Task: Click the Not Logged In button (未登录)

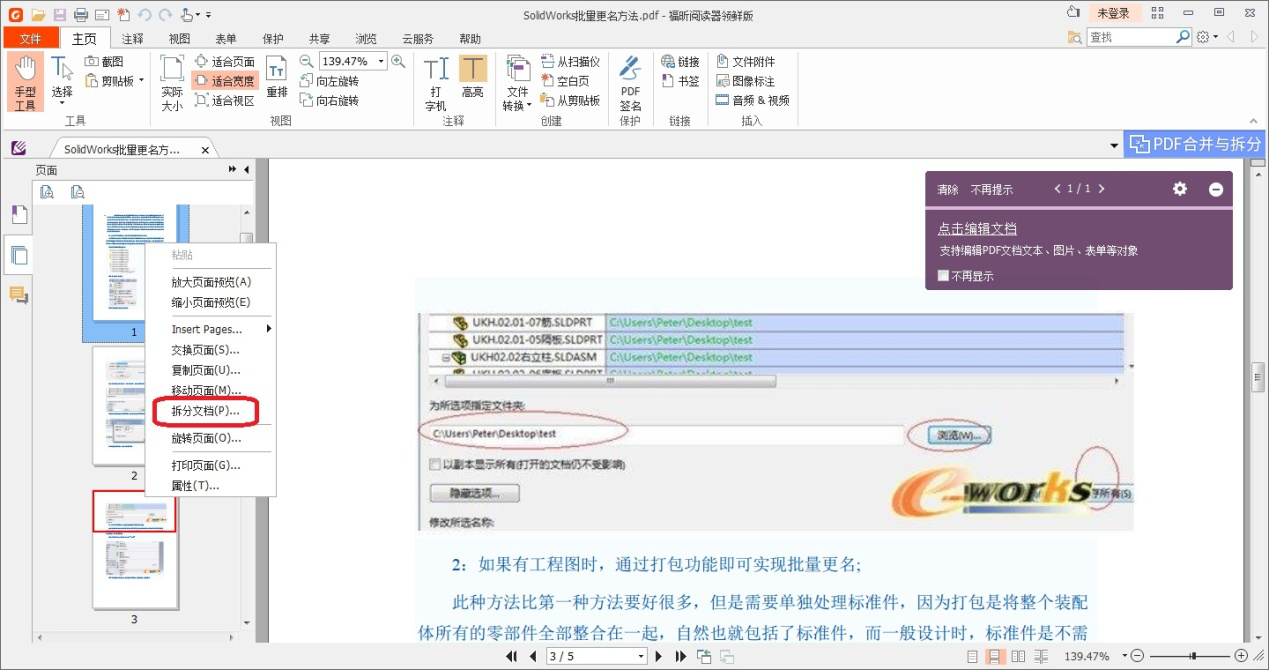Action: 1113,13
